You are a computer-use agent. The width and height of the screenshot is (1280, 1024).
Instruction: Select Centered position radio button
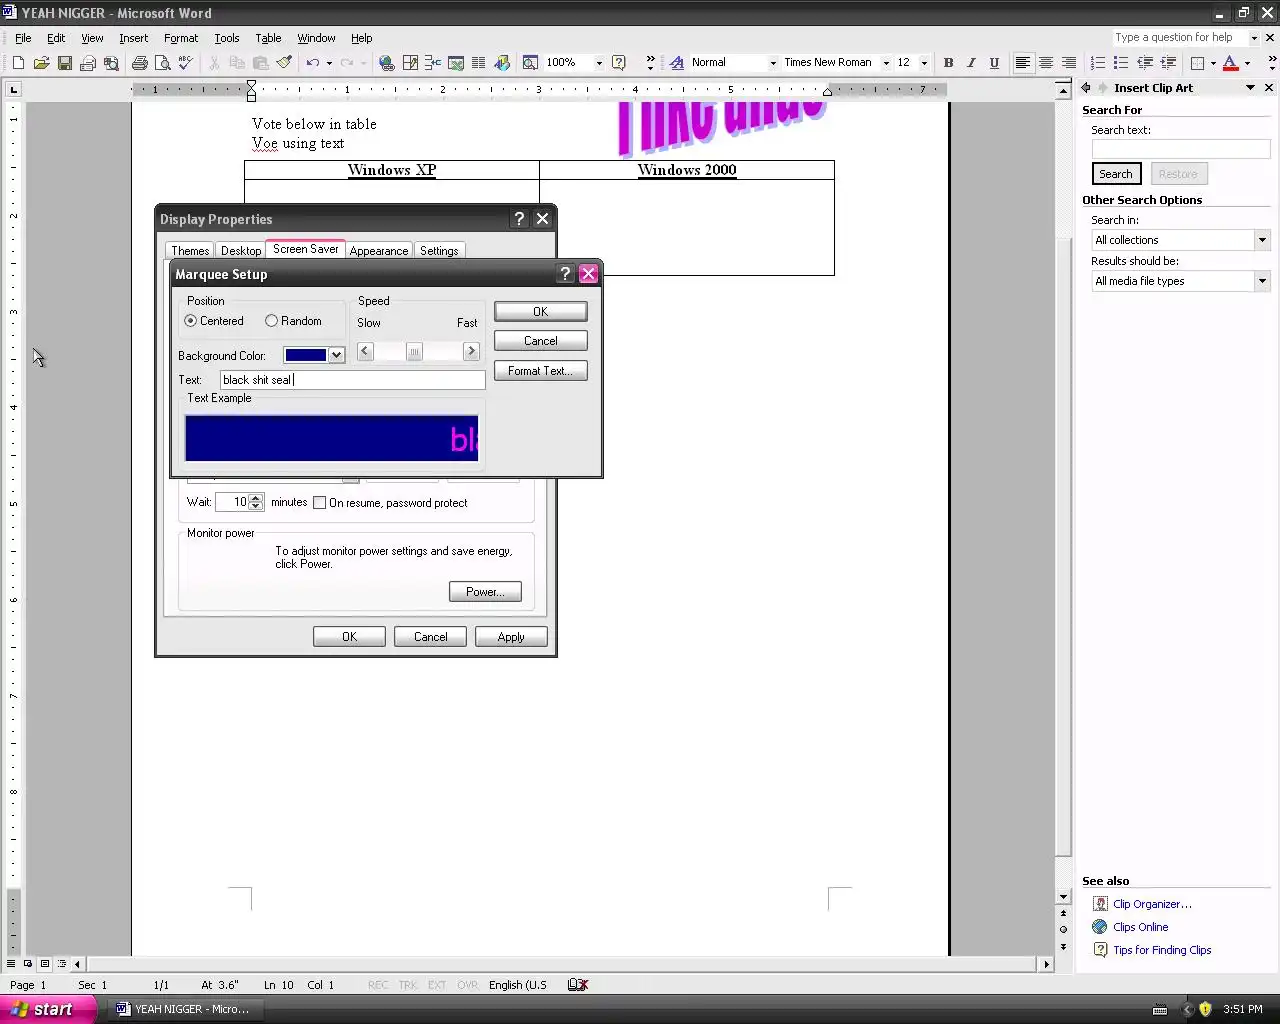[x=190, y=321]
